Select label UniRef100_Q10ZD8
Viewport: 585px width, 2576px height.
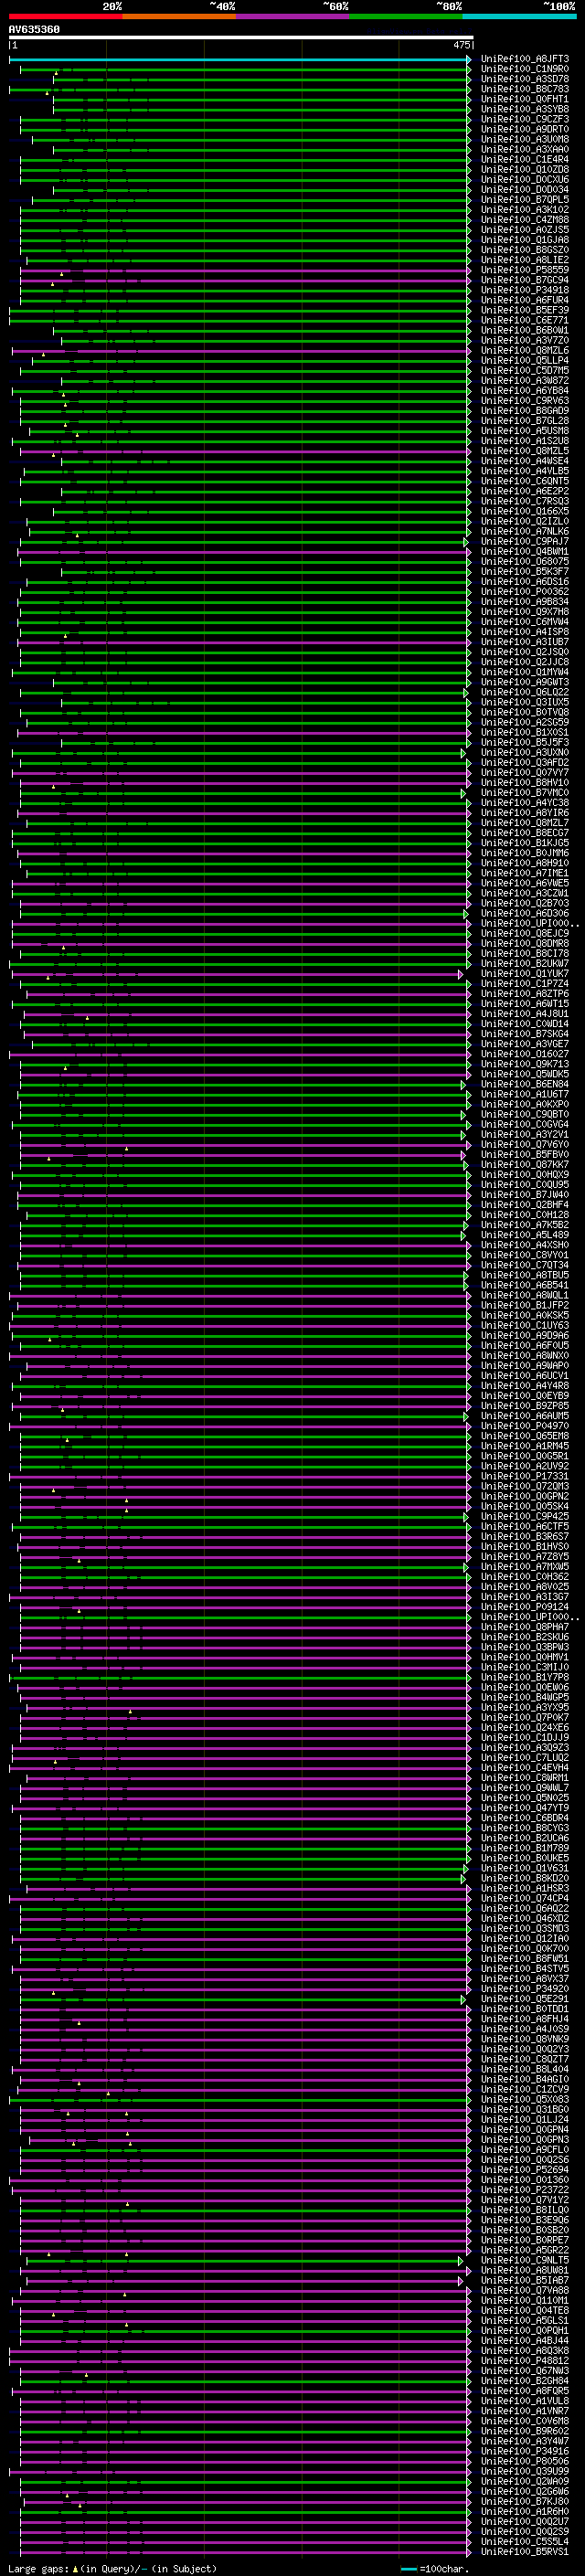[x=525, y=169]
